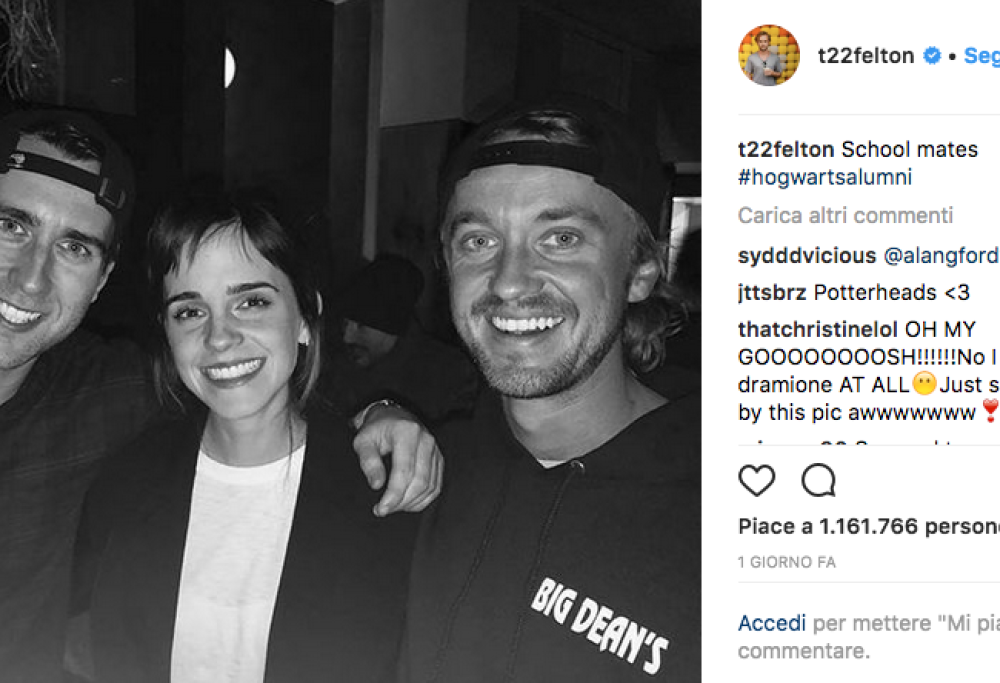Click the black and white post photo
Screen dimensions: 1000x683
pyautogui.click(x=350, y=341)
